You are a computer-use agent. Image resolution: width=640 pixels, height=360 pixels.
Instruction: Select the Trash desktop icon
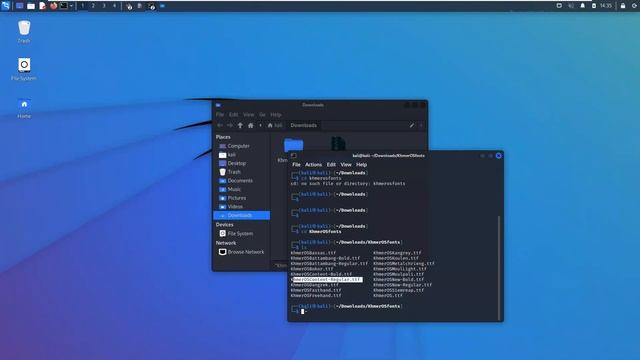point(24,32)
